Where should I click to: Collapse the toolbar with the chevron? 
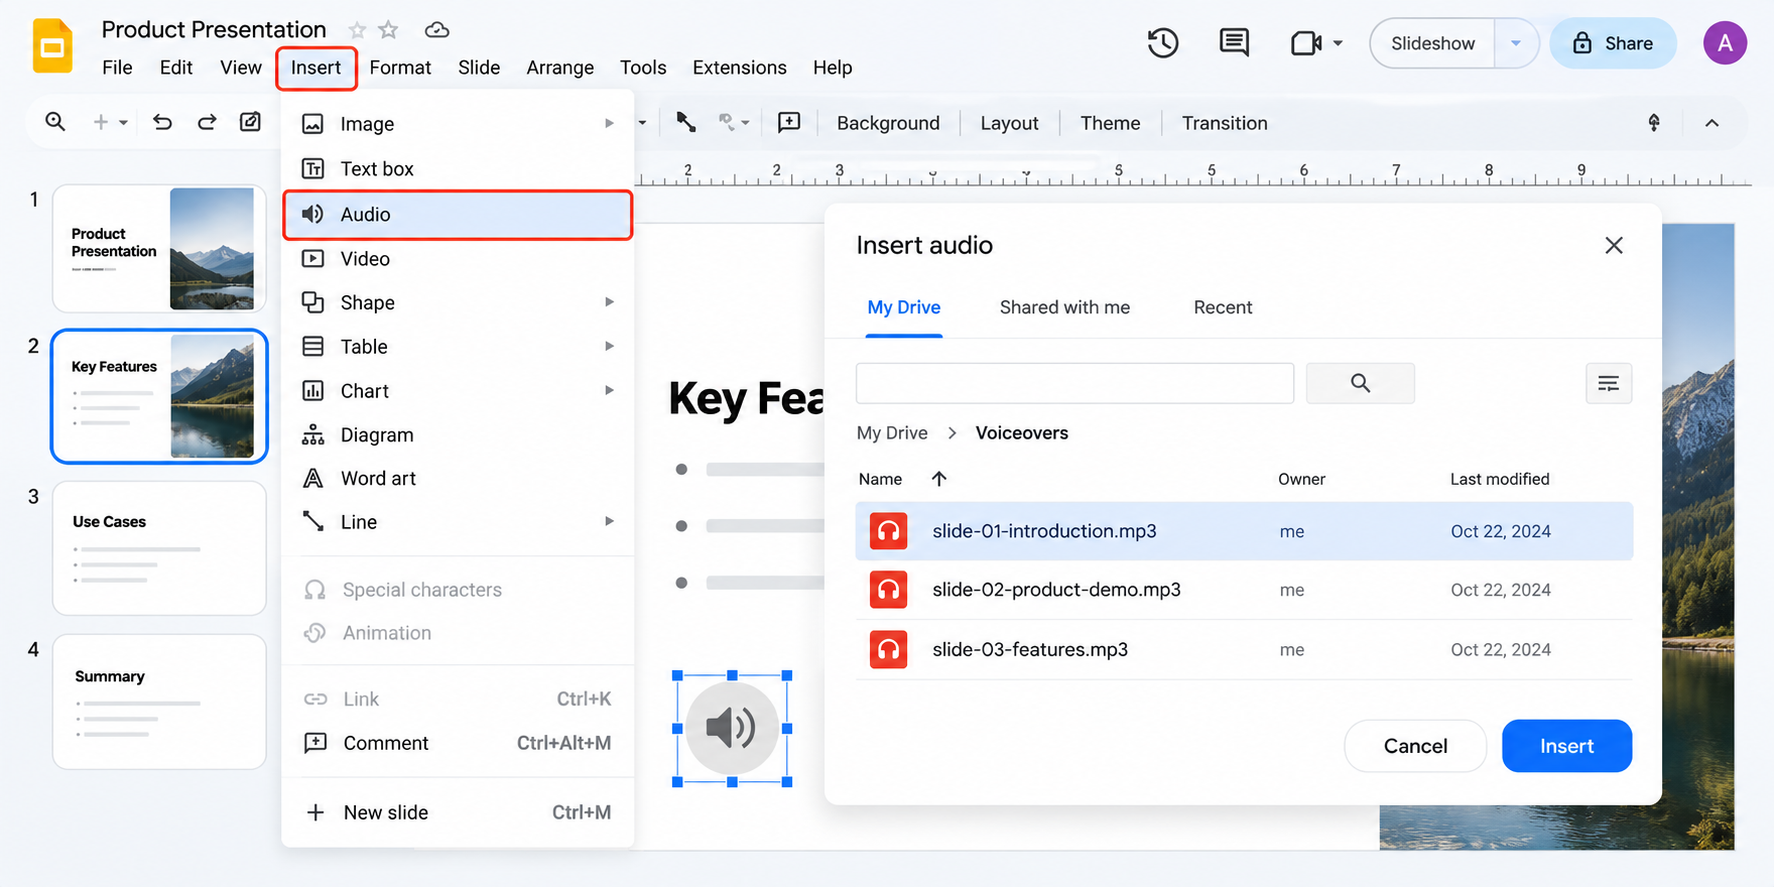pos(1712,123)
